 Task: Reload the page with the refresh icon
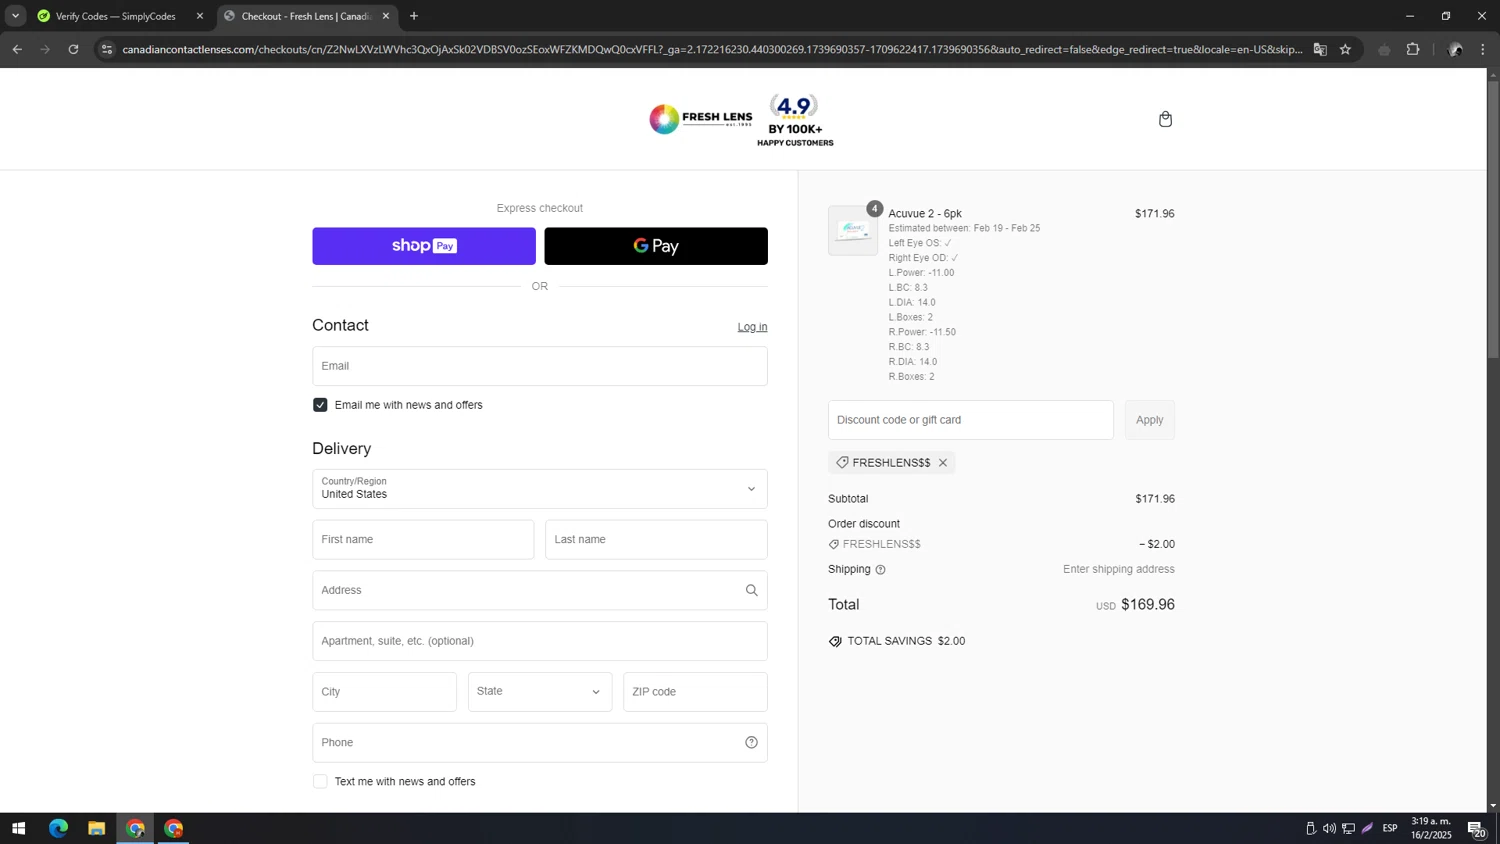coord(73,49)
